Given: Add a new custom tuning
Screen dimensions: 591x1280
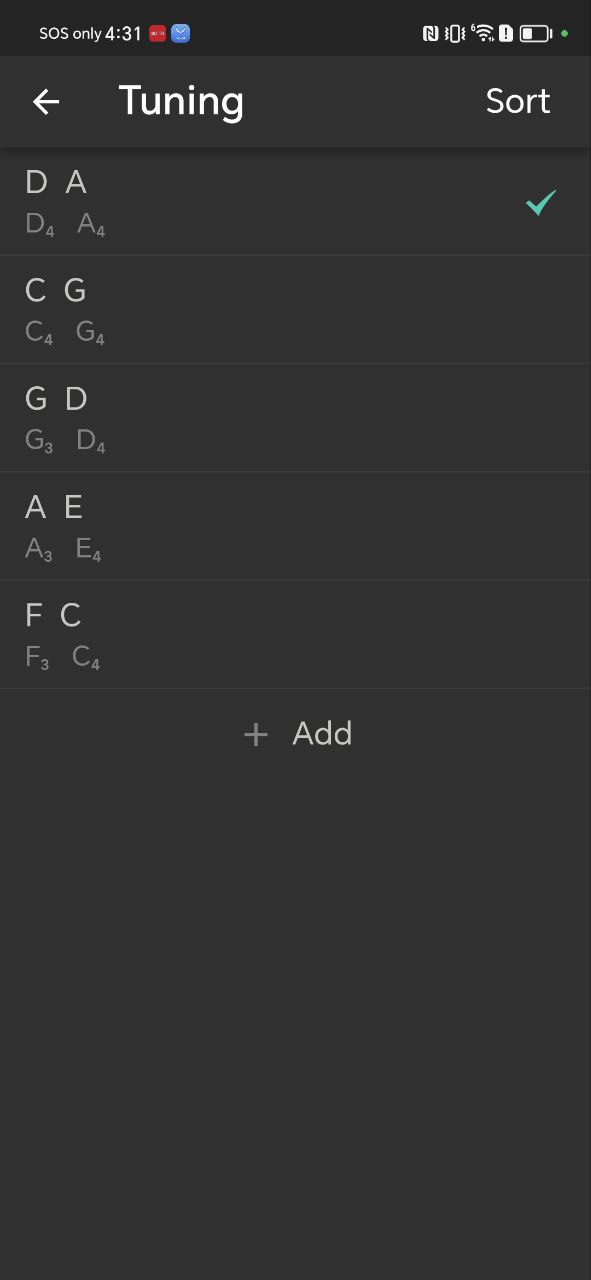Looking at the screenshot, I should coord(298,734).
